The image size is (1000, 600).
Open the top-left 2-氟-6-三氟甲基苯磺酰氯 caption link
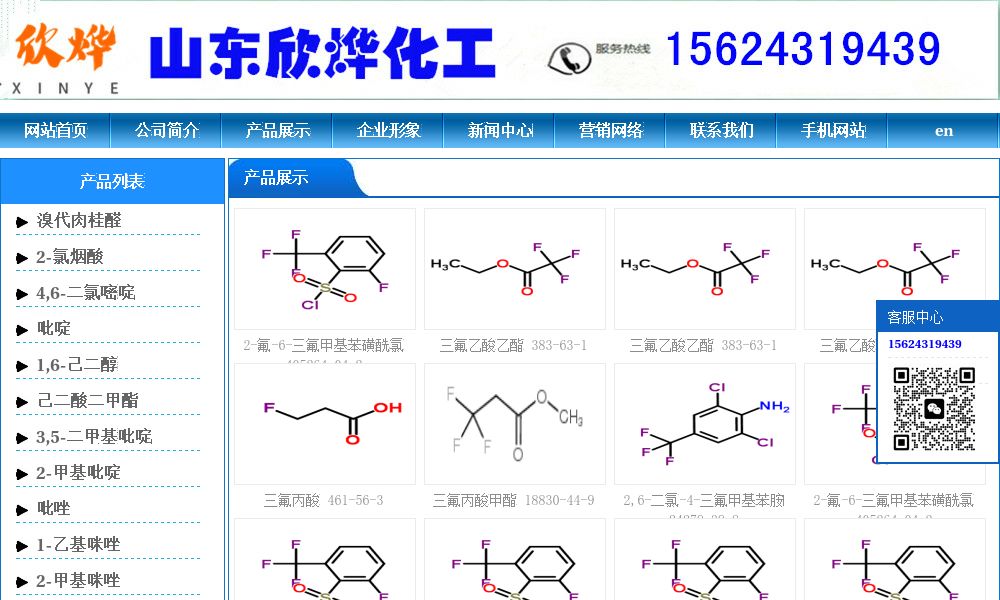(x=324, y=346)
